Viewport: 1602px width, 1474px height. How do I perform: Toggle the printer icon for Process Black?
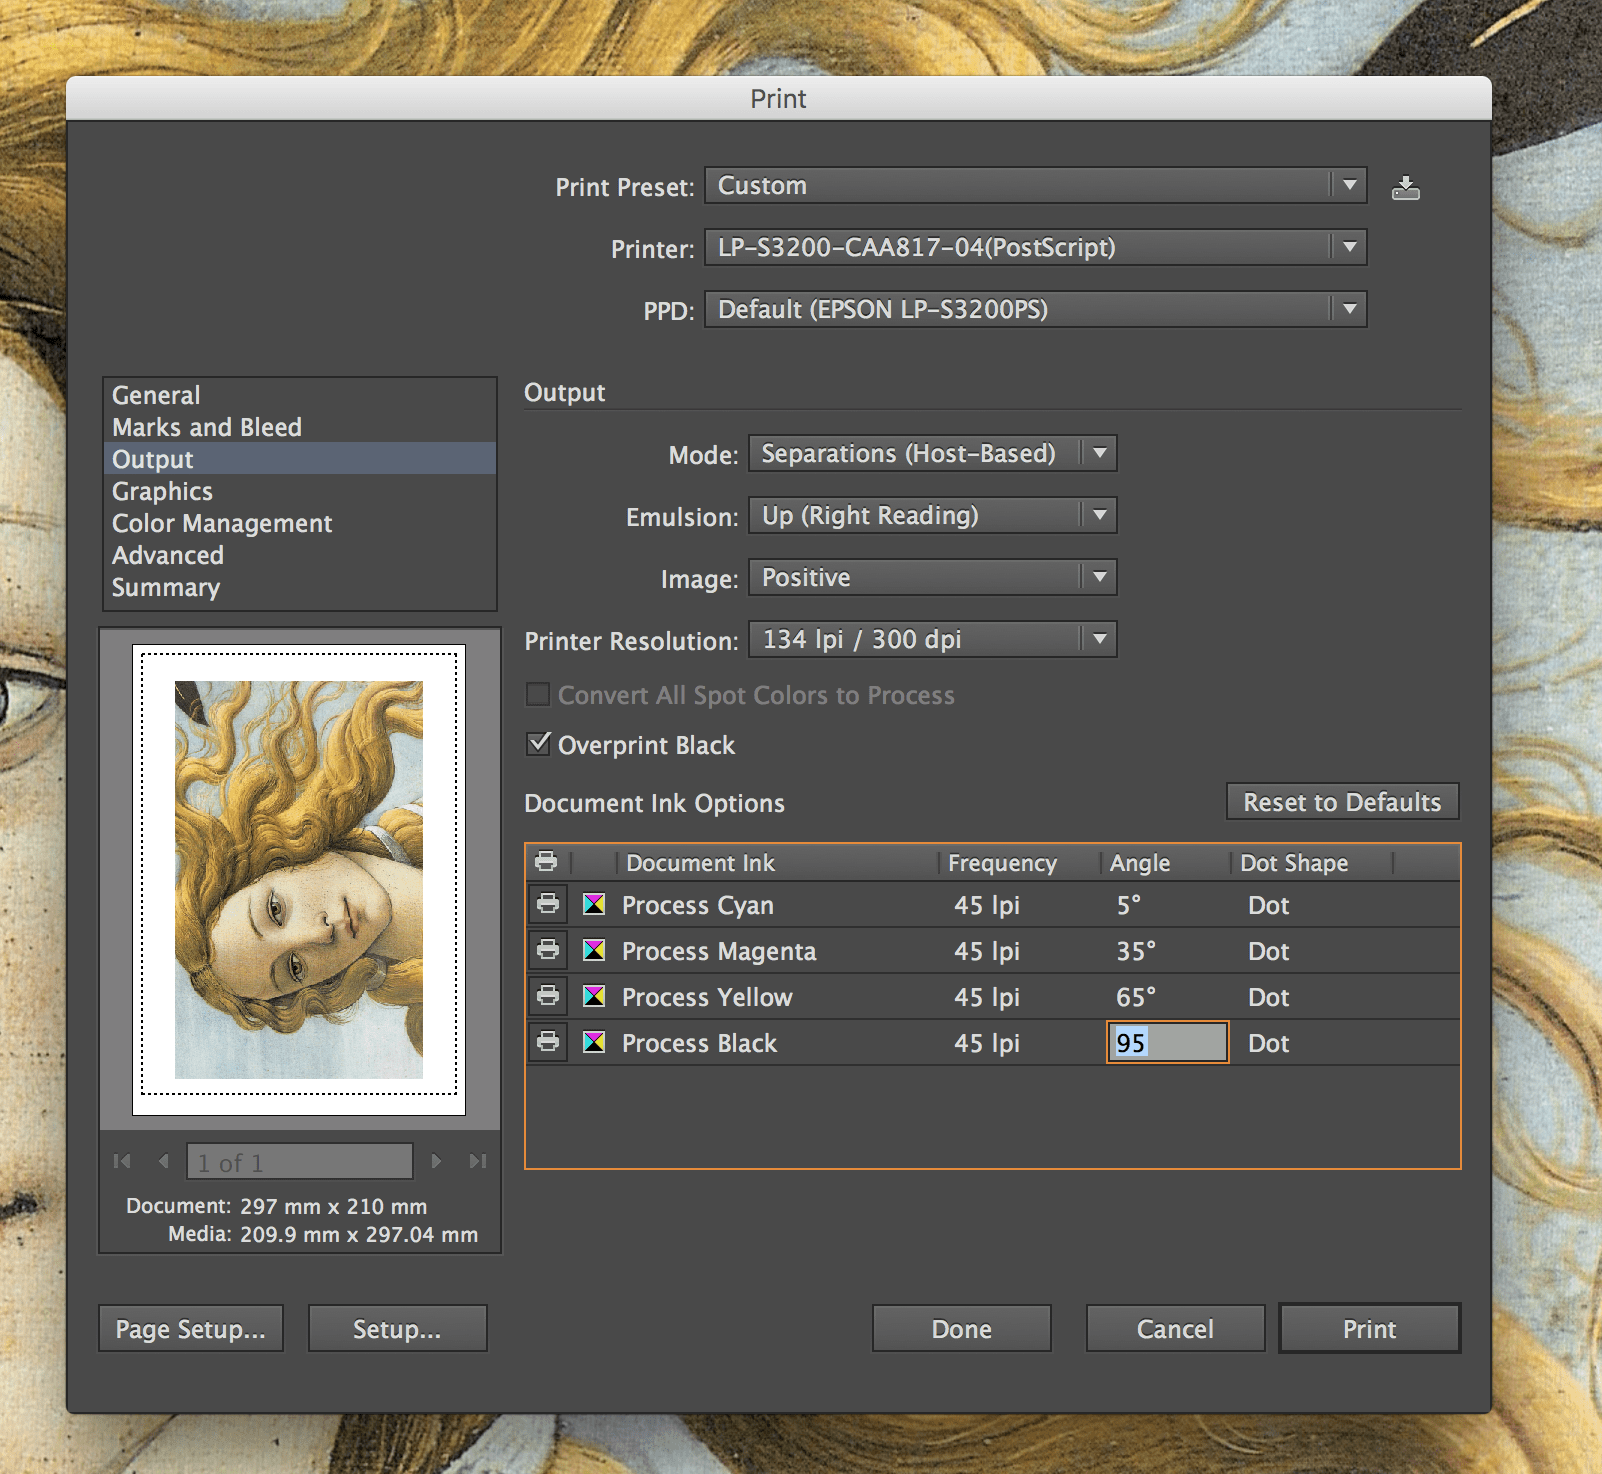(548, 1042)
